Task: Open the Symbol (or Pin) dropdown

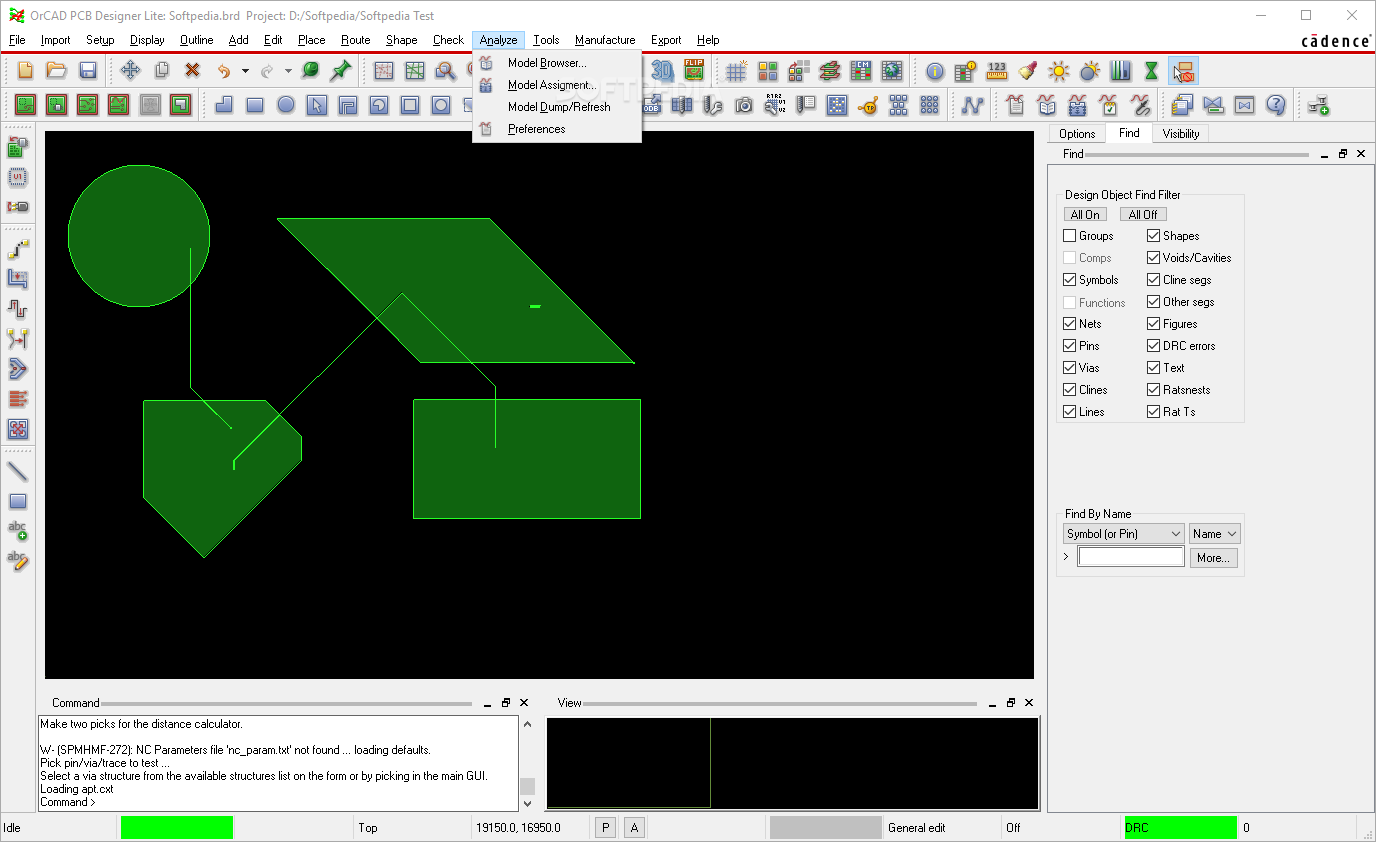Action: point(1123,534)
